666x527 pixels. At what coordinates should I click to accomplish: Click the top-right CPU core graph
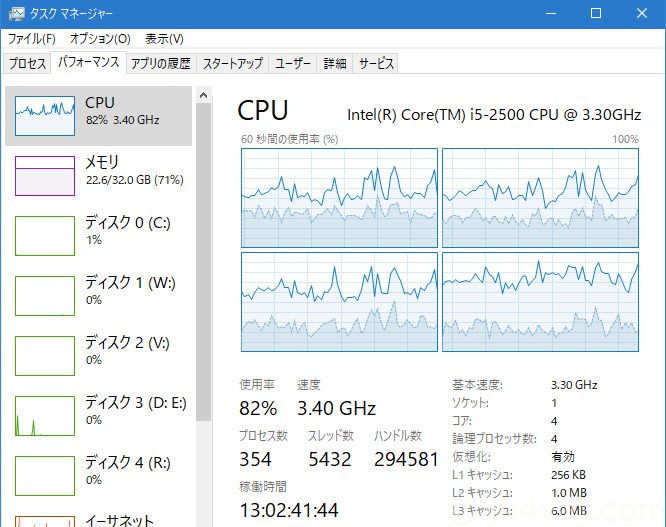(540, 198)
